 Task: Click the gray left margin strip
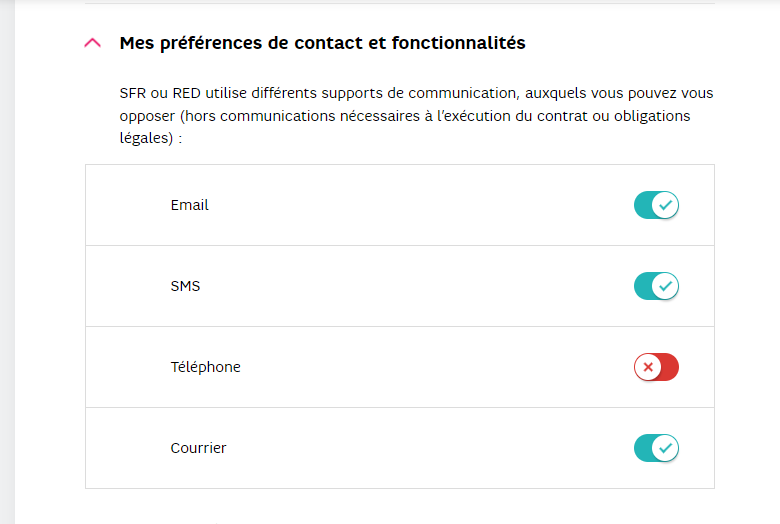(x=7, y=260)
